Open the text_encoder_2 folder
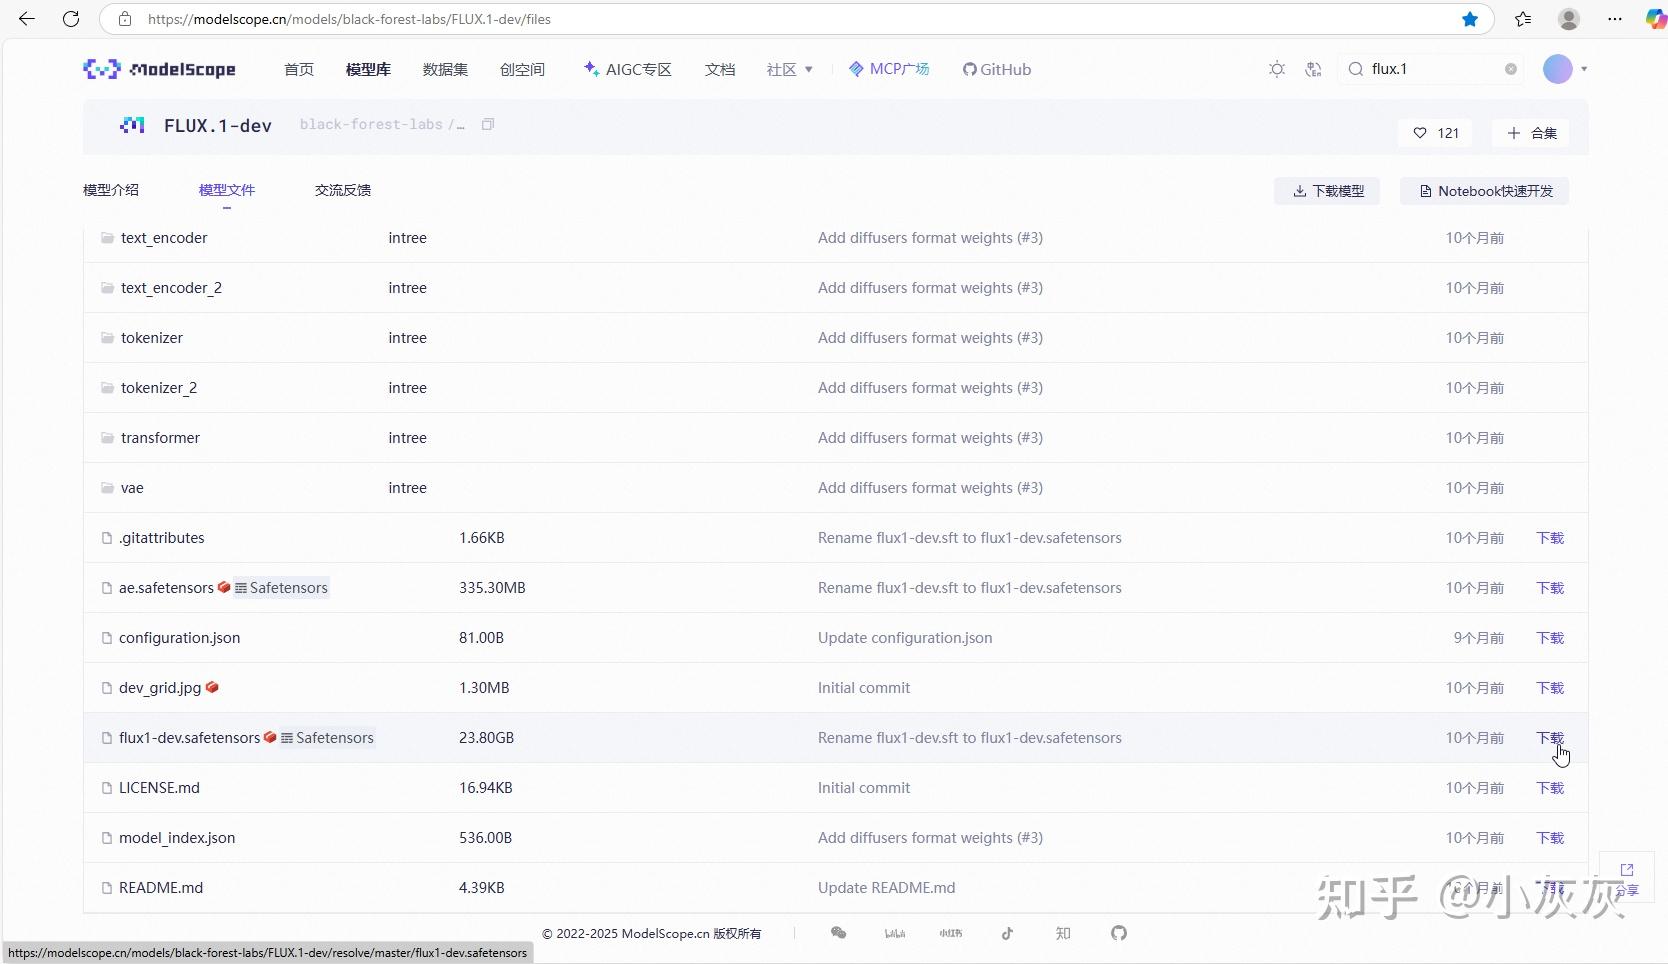The height and width of the screenshot is (964, 1668). (171, 288)
